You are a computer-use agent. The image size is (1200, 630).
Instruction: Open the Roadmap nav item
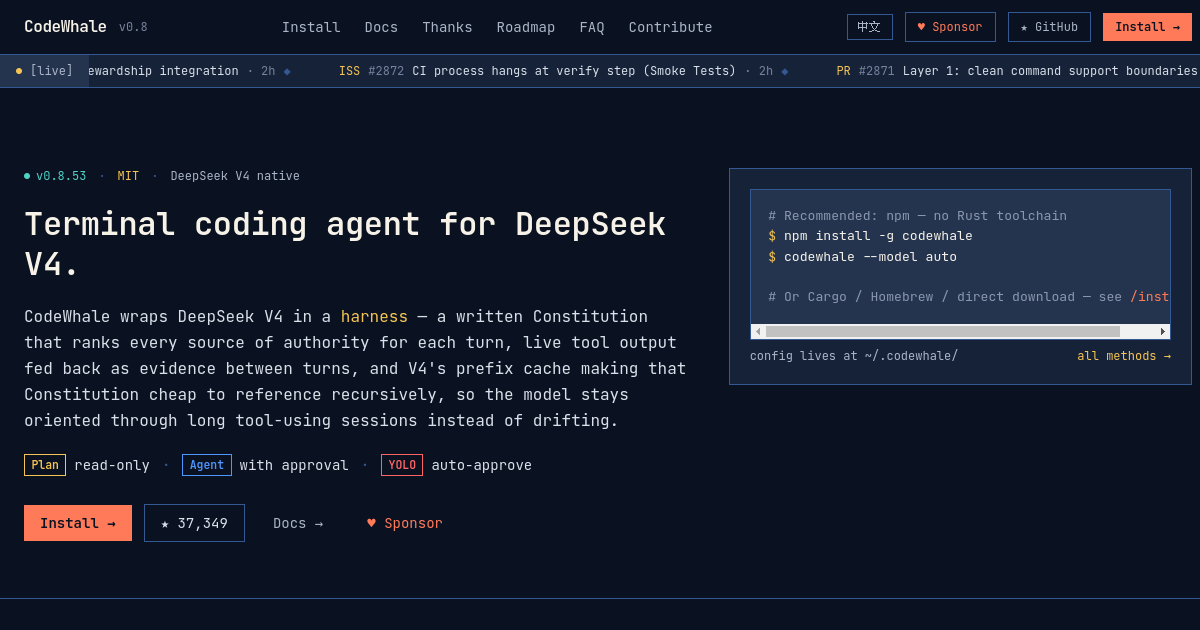coord(526,27)
